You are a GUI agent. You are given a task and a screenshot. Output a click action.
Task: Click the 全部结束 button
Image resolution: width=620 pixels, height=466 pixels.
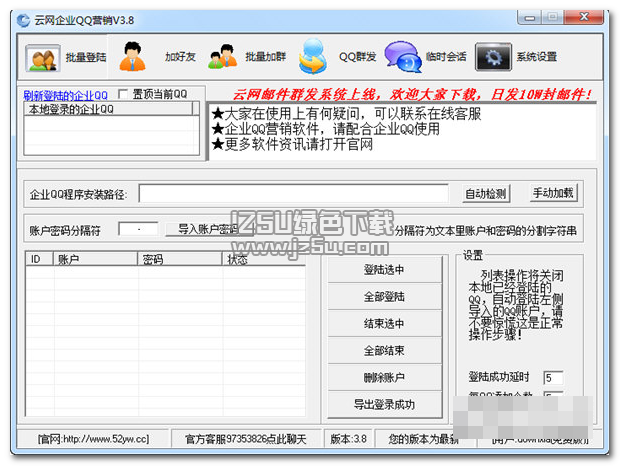384,350
